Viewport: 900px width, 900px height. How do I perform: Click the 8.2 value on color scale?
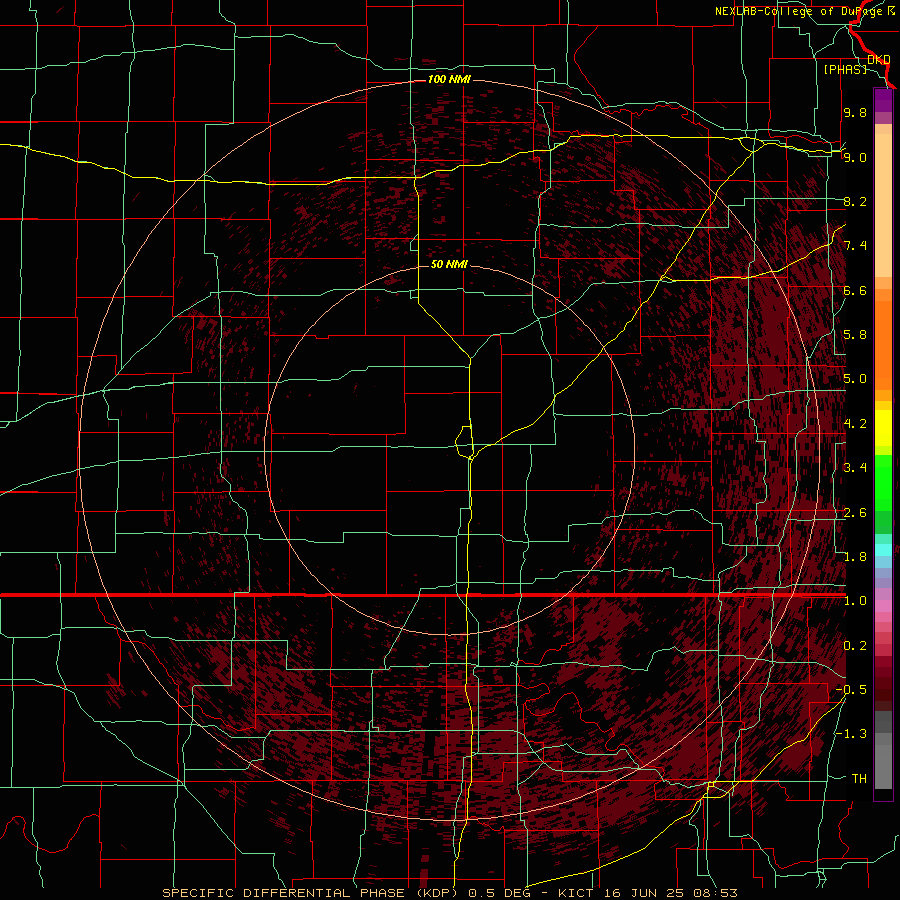point(855,201)
